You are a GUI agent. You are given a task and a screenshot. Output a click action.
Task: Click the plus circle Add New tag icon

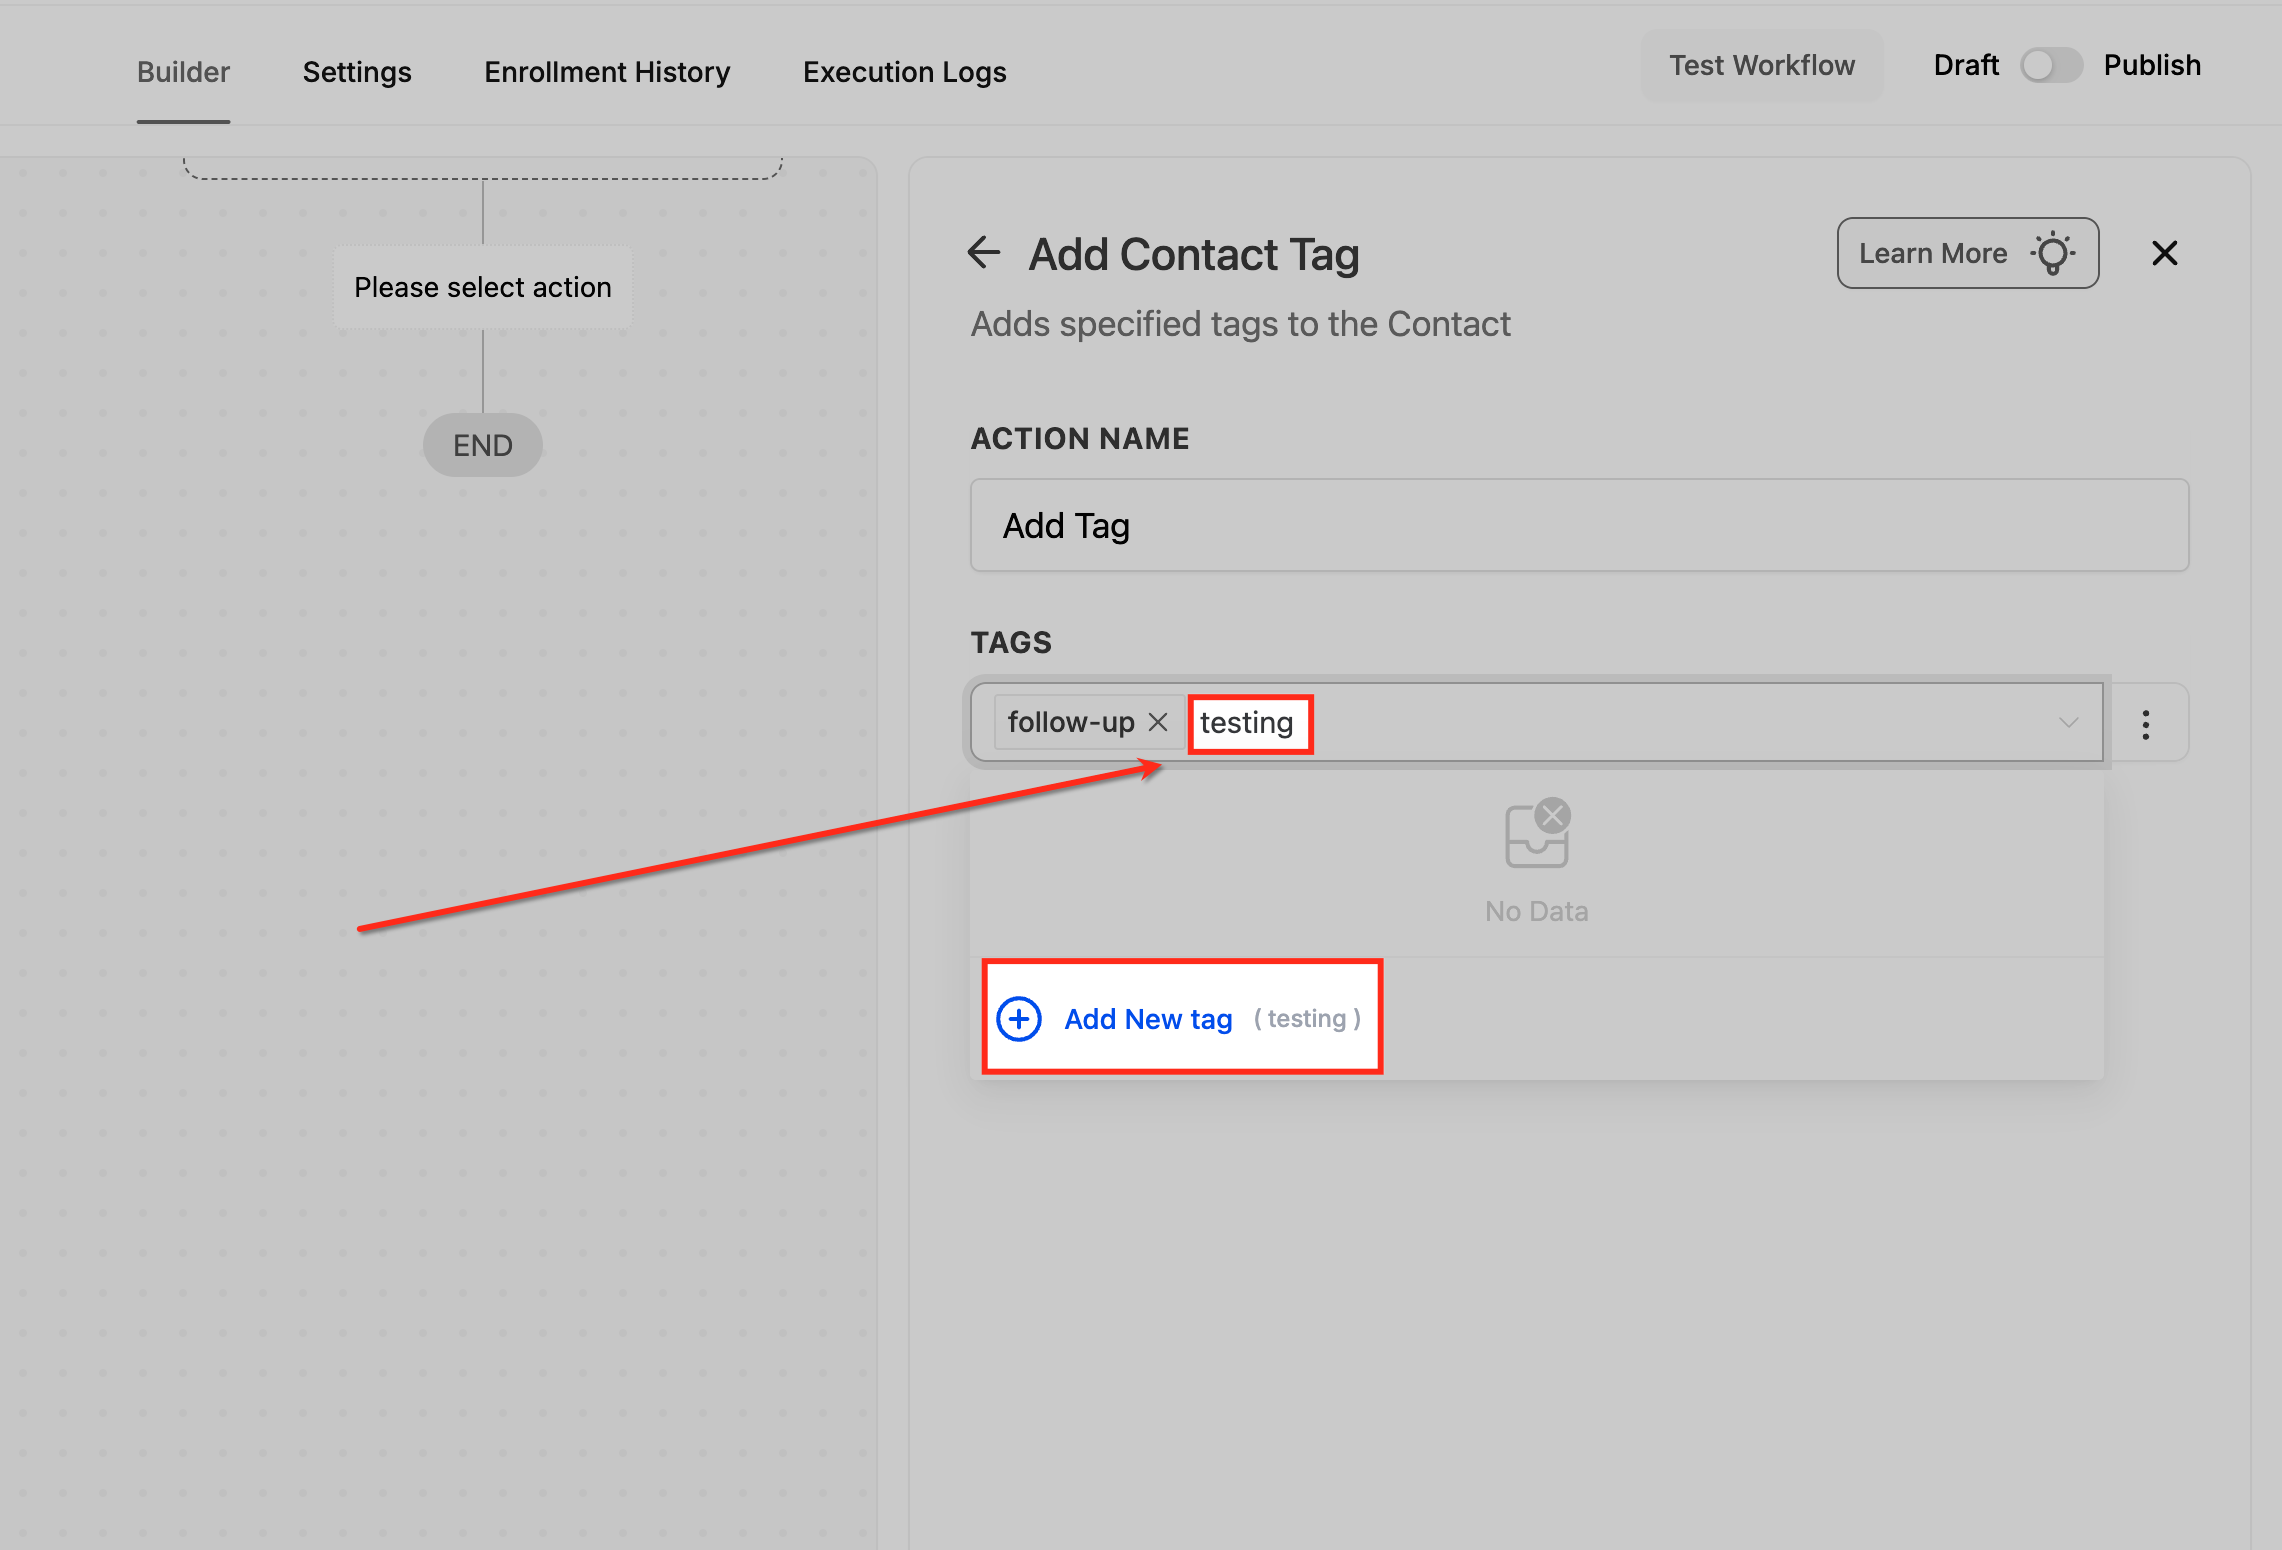point(1019,1019)
